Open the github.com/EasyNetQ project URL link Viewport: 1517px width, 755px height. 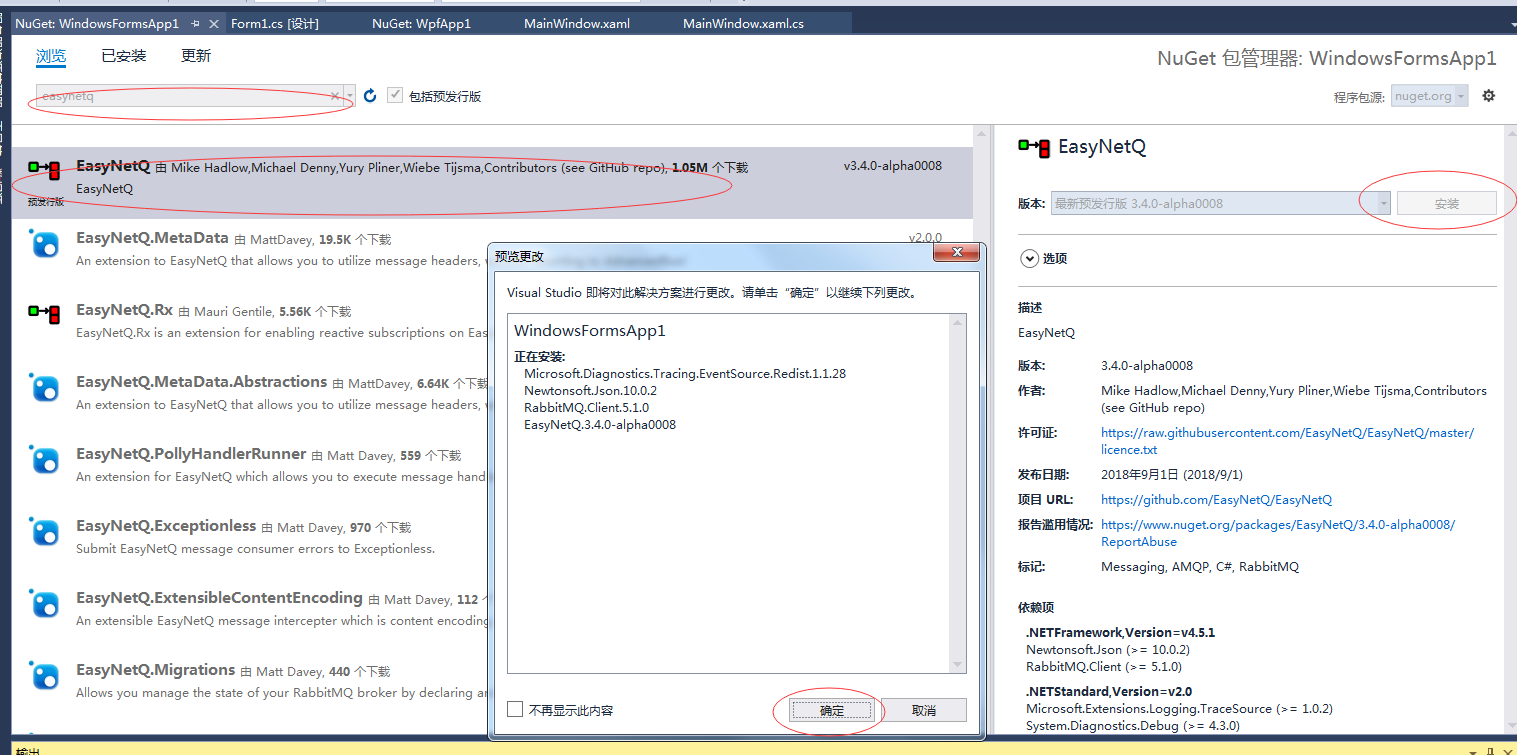[1216, 499]
